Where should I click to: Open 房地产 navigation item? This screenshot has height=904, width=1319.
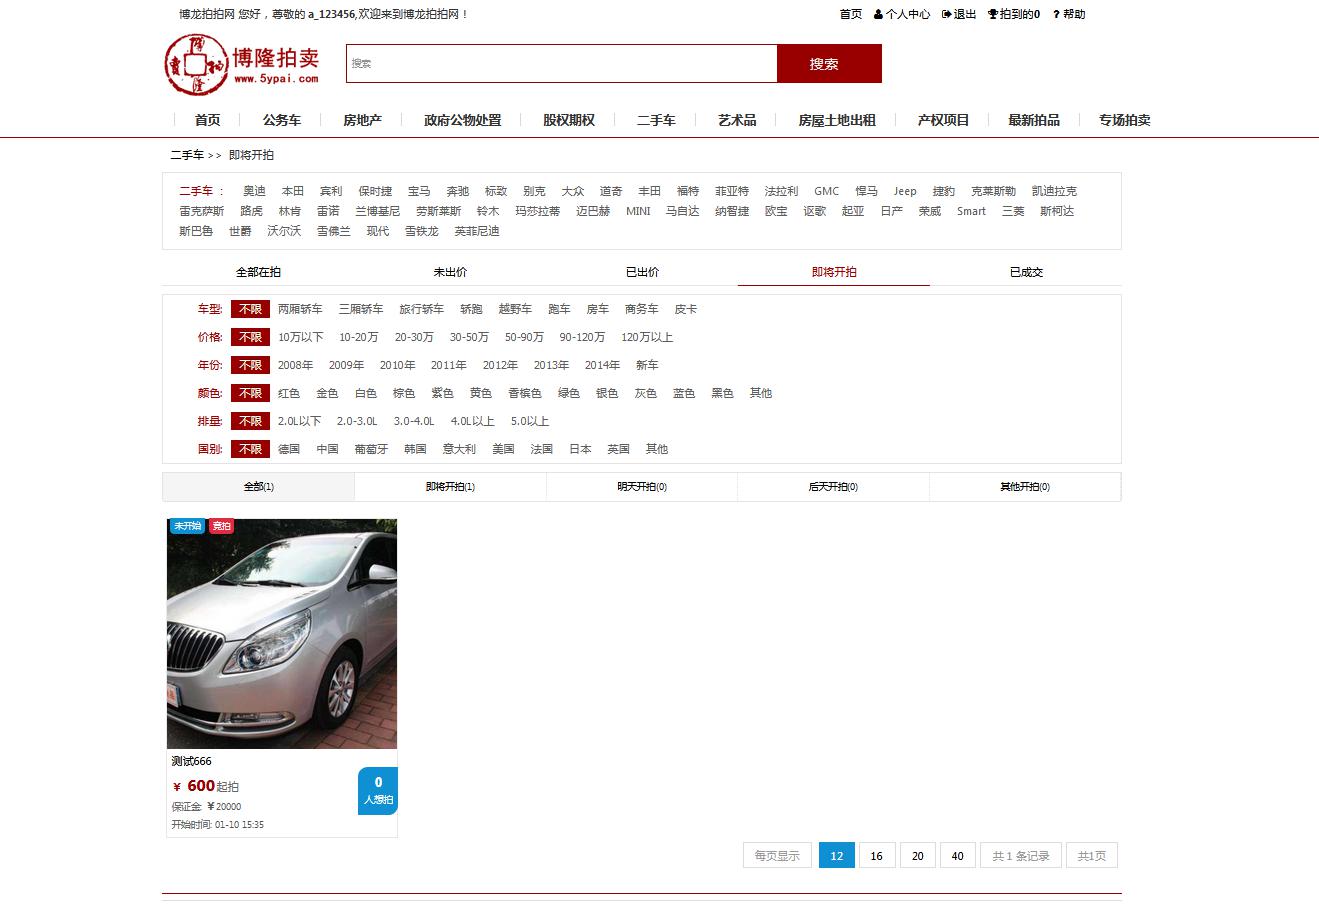[x=362, y=120]
